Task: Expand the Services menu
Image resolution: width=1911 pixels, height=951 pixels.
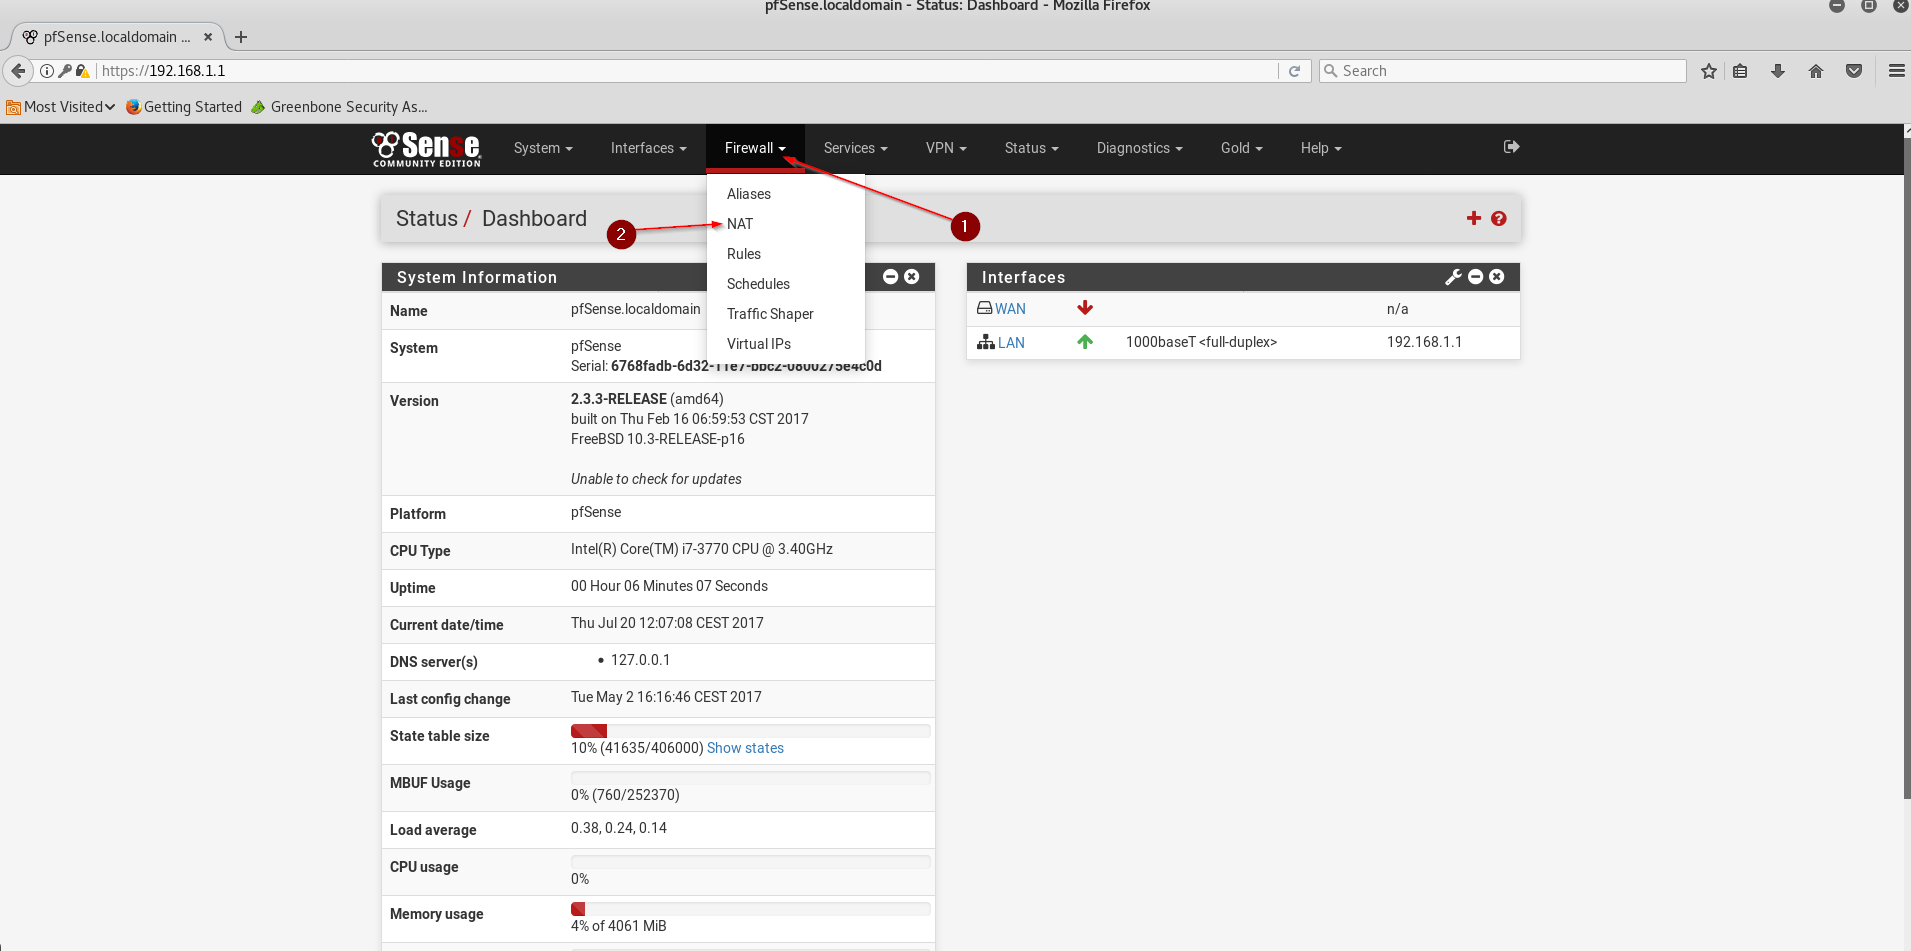Action: click(855, 148)
